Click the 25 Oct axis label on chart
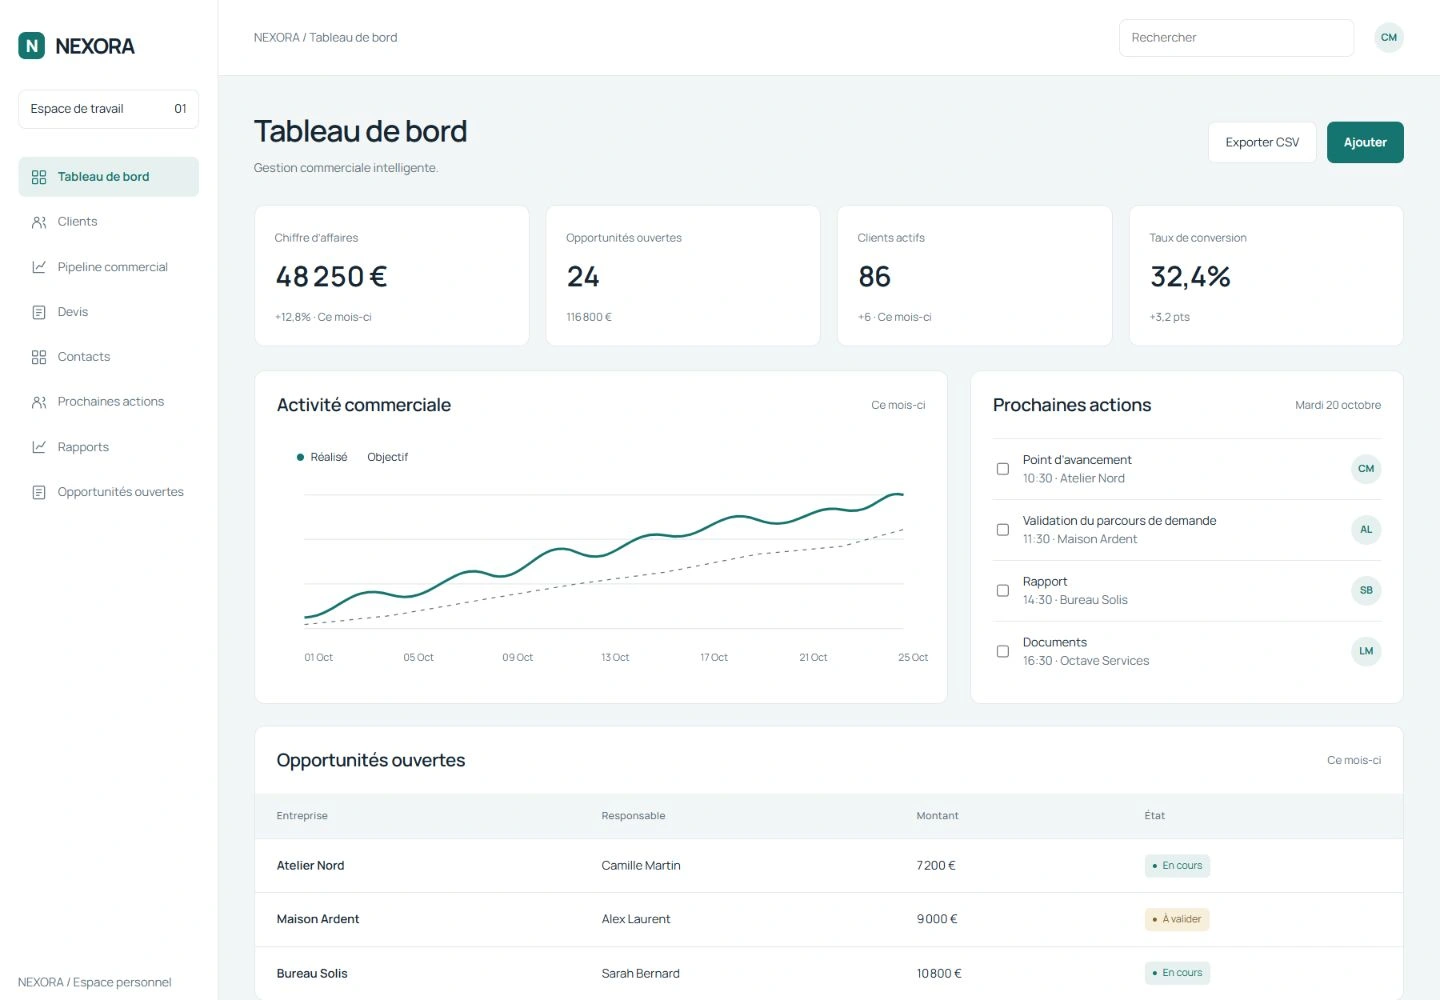The image size is (1440, 1000). [913, 658]
